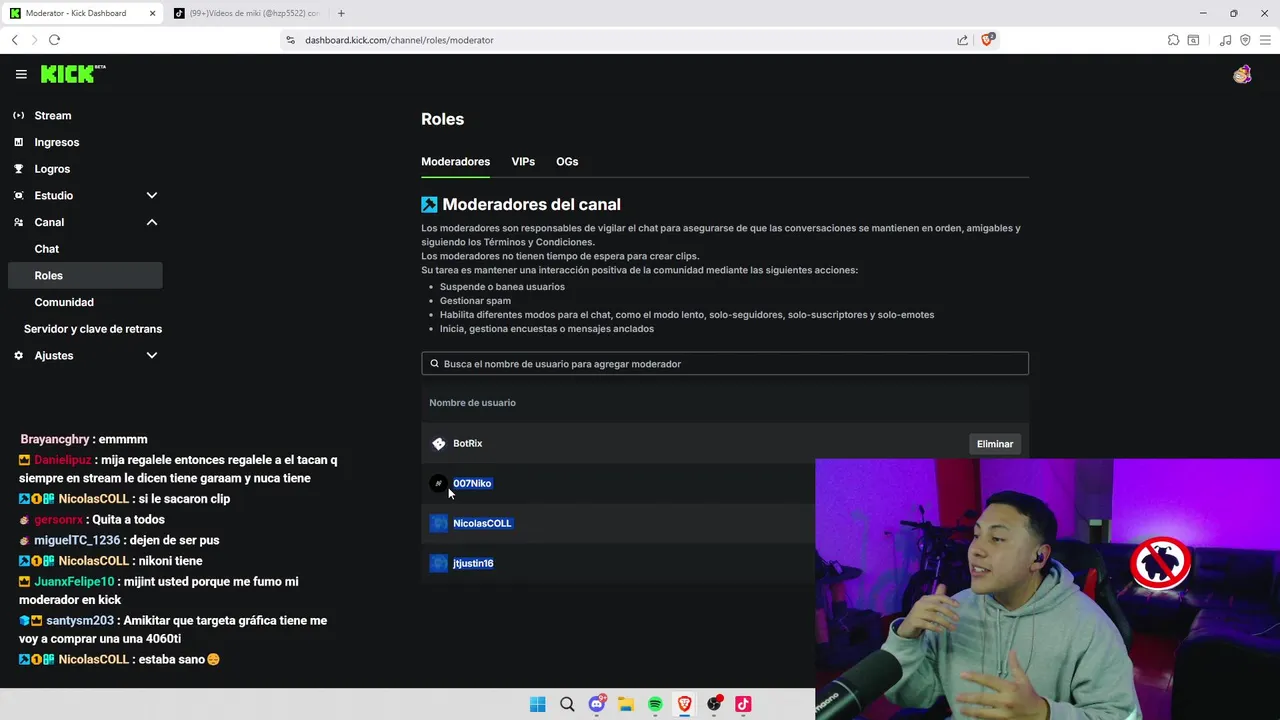Open Discord from the taskbar
Image resolution: width=1280 pixels, height=720 pixels.
coord(597,704)
